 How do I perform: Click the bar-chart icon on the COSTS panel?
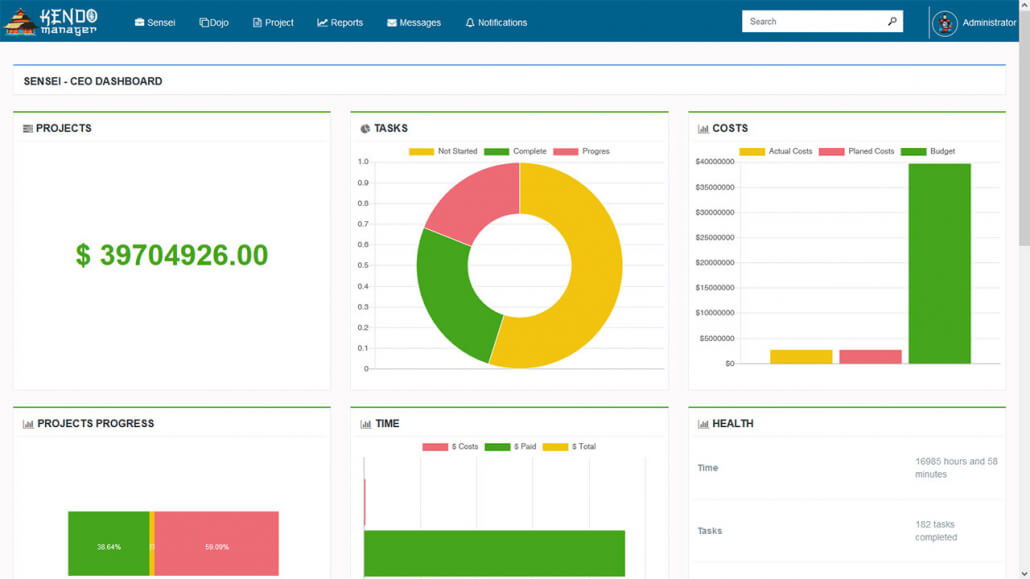701,128
